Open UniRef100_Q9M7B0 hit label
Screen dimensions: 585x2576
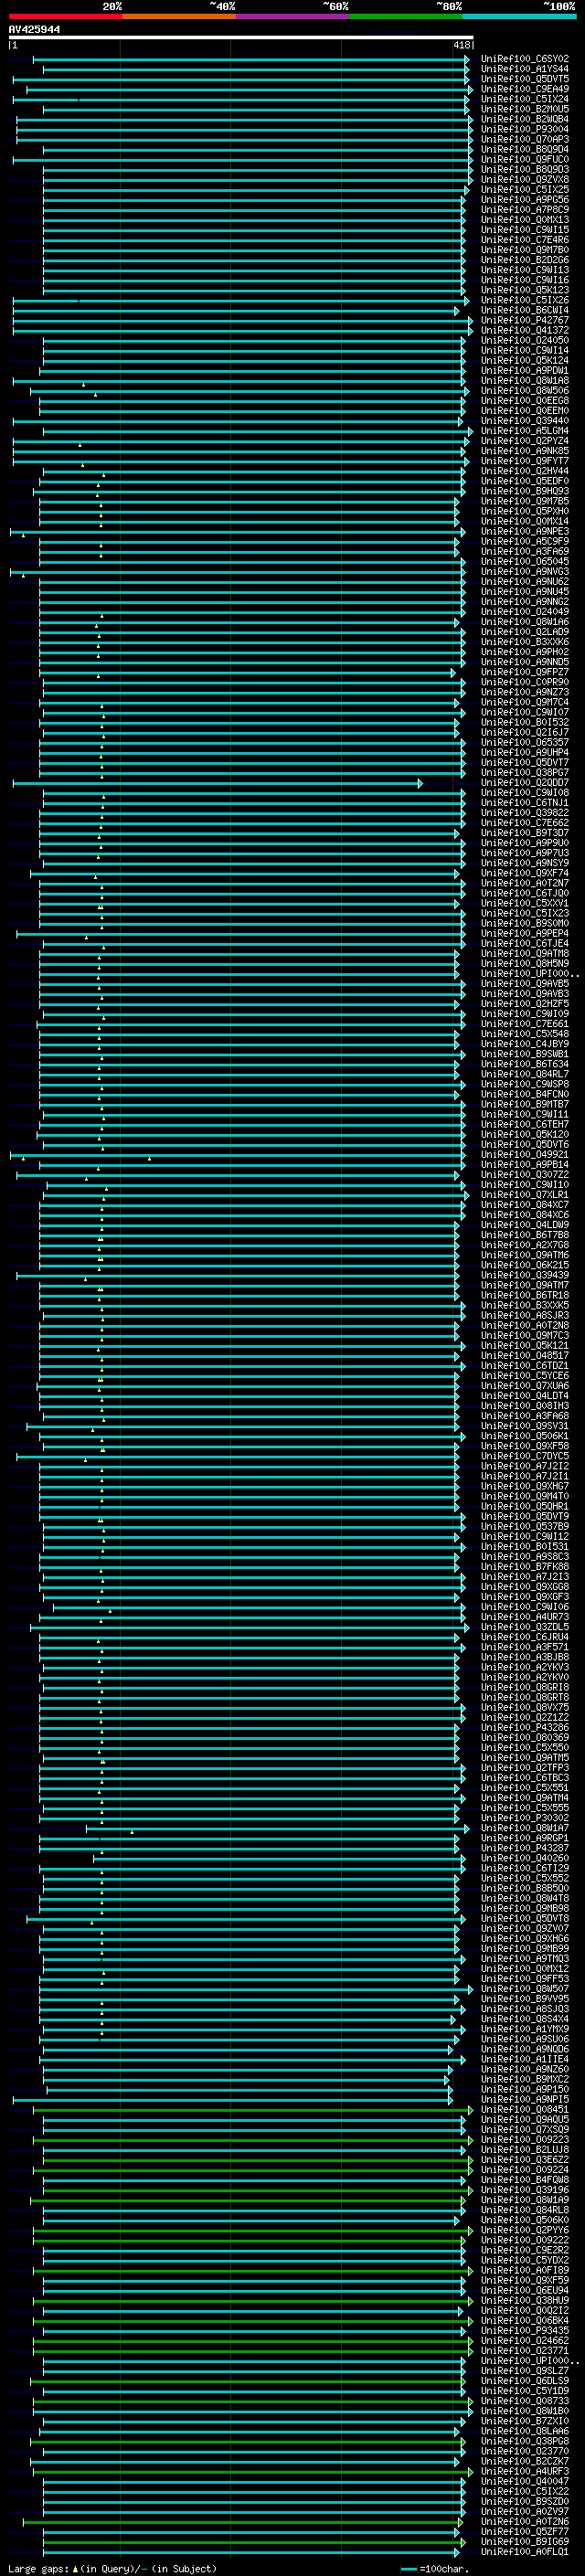(x=525, y=250)
